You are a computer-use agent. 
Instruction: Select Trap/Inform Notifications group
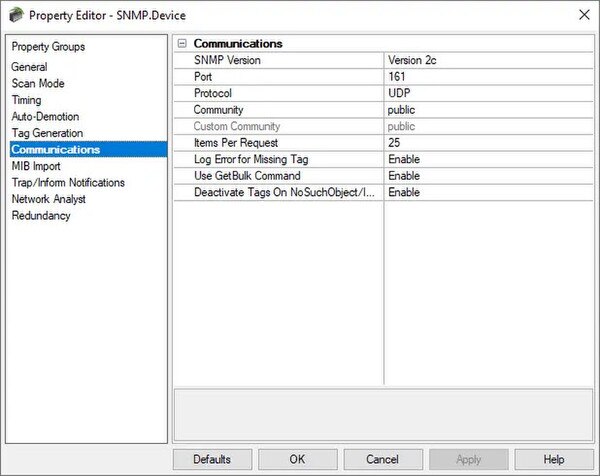point(68,183)
